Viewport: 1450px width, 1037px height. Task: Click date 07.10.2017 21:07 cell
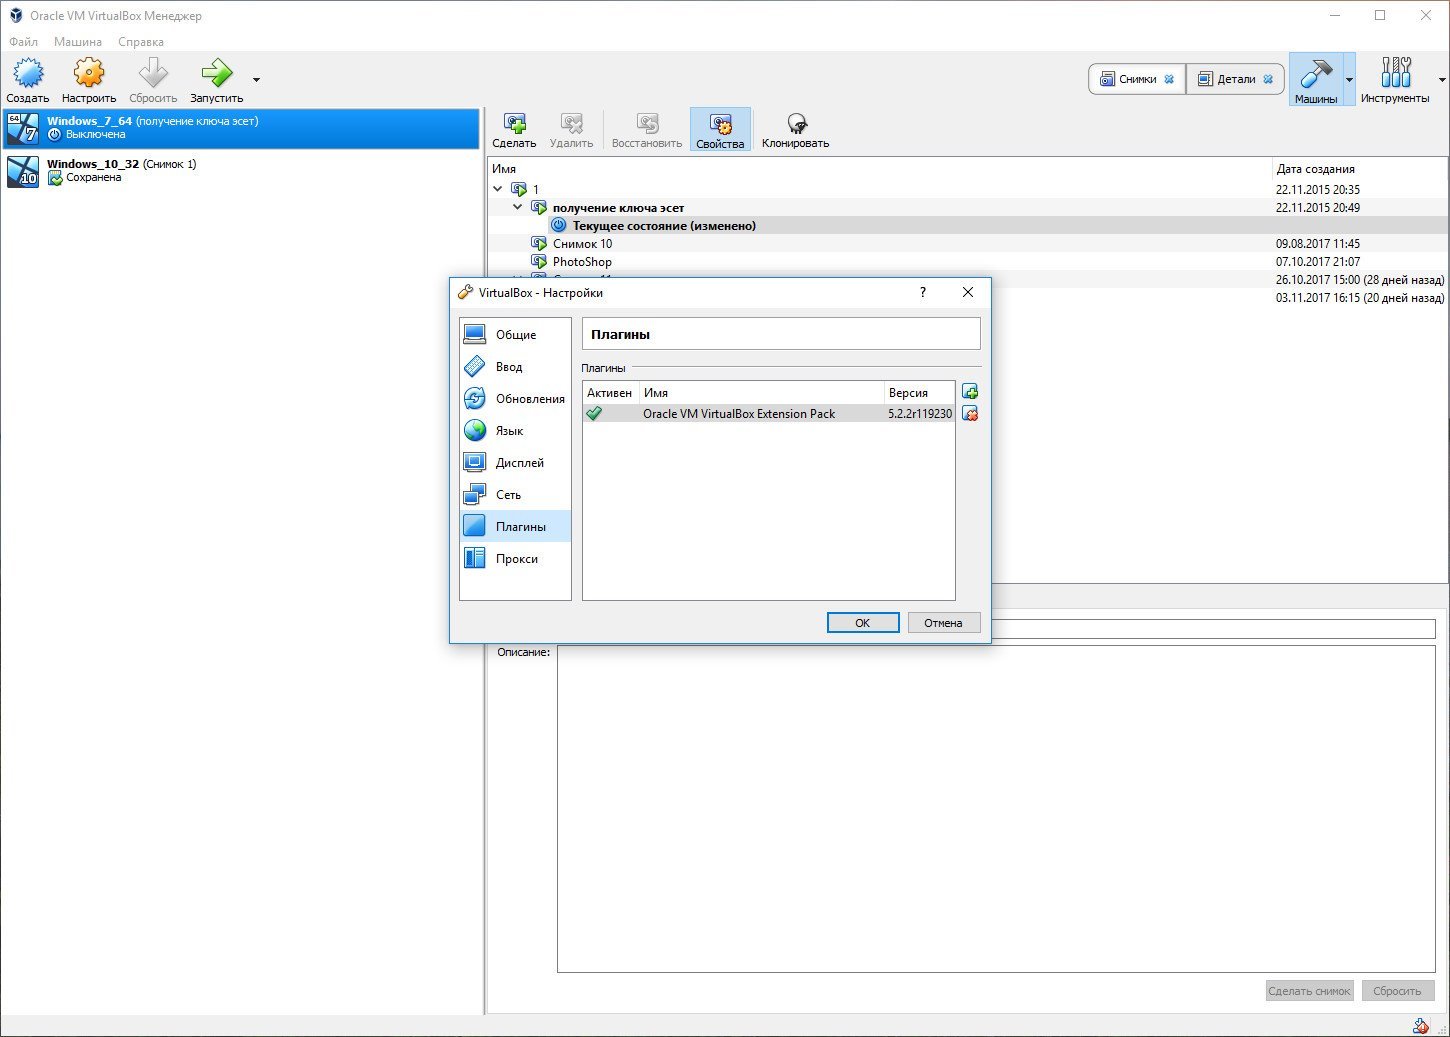(x=1317, y=262)
